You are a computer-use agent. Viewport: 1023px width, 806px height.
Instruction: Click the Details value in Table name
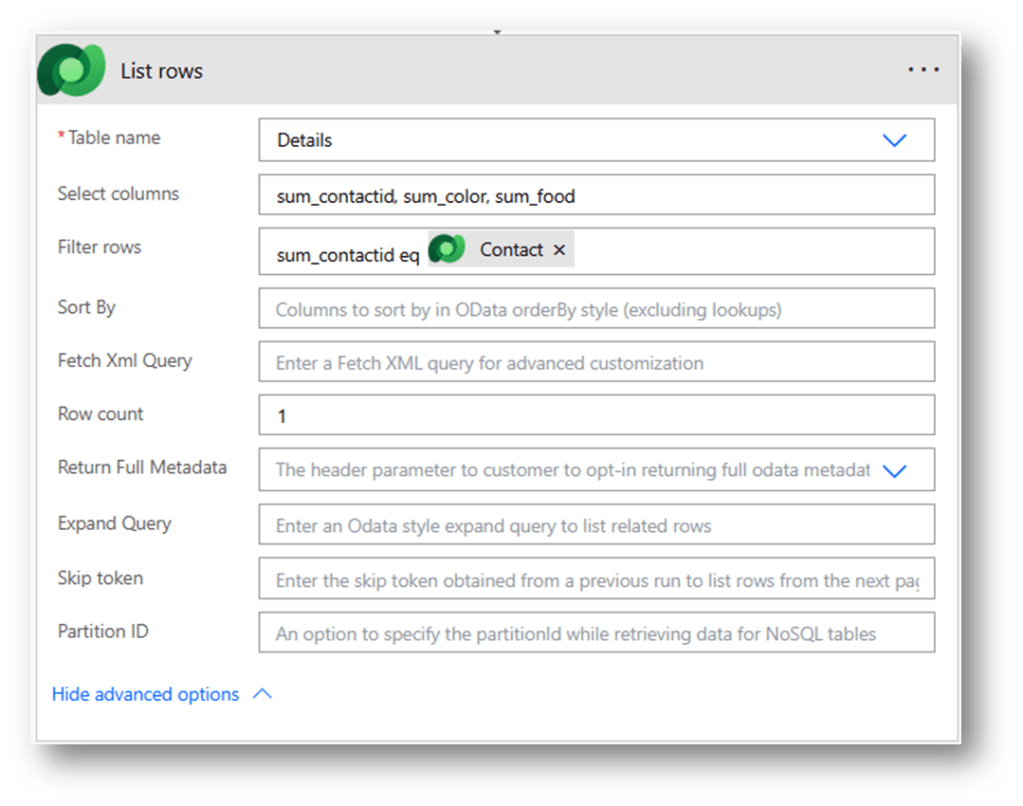[305, 140]
